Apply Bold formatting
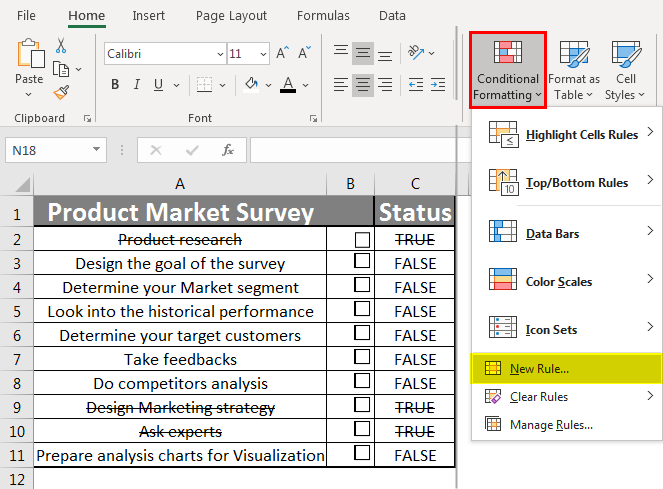This screenshot has height=489, width=663. [x=113, y=84]
